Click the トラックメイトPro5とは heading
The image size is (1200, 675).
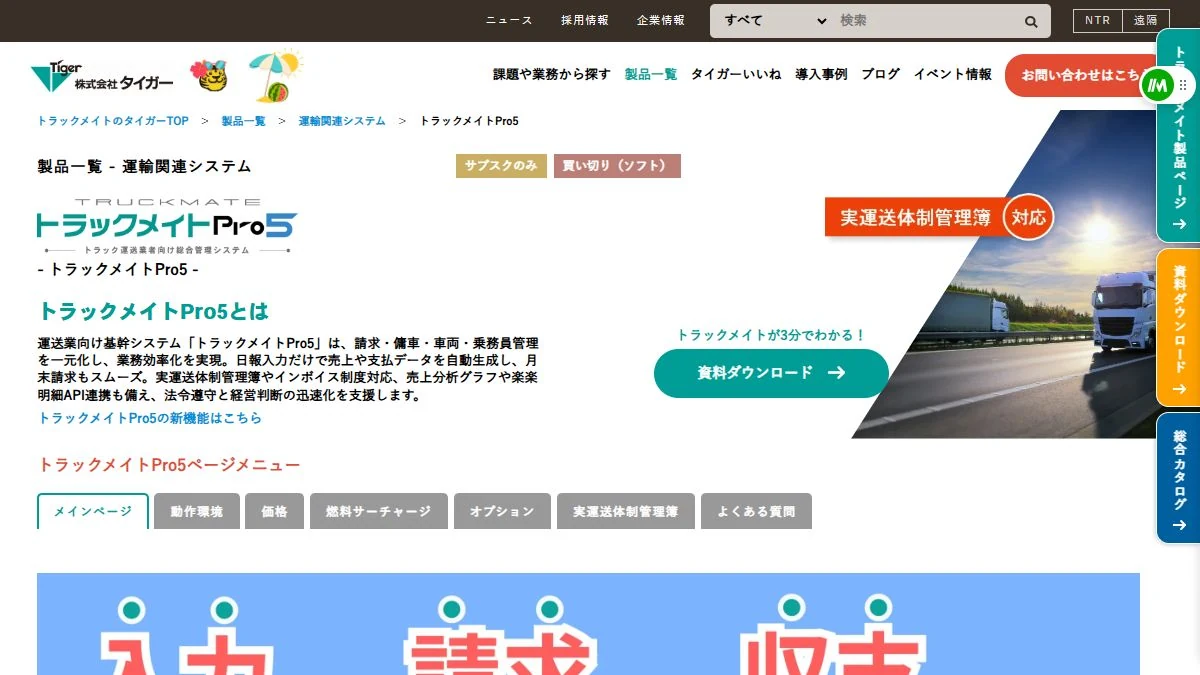coord(153,311)
